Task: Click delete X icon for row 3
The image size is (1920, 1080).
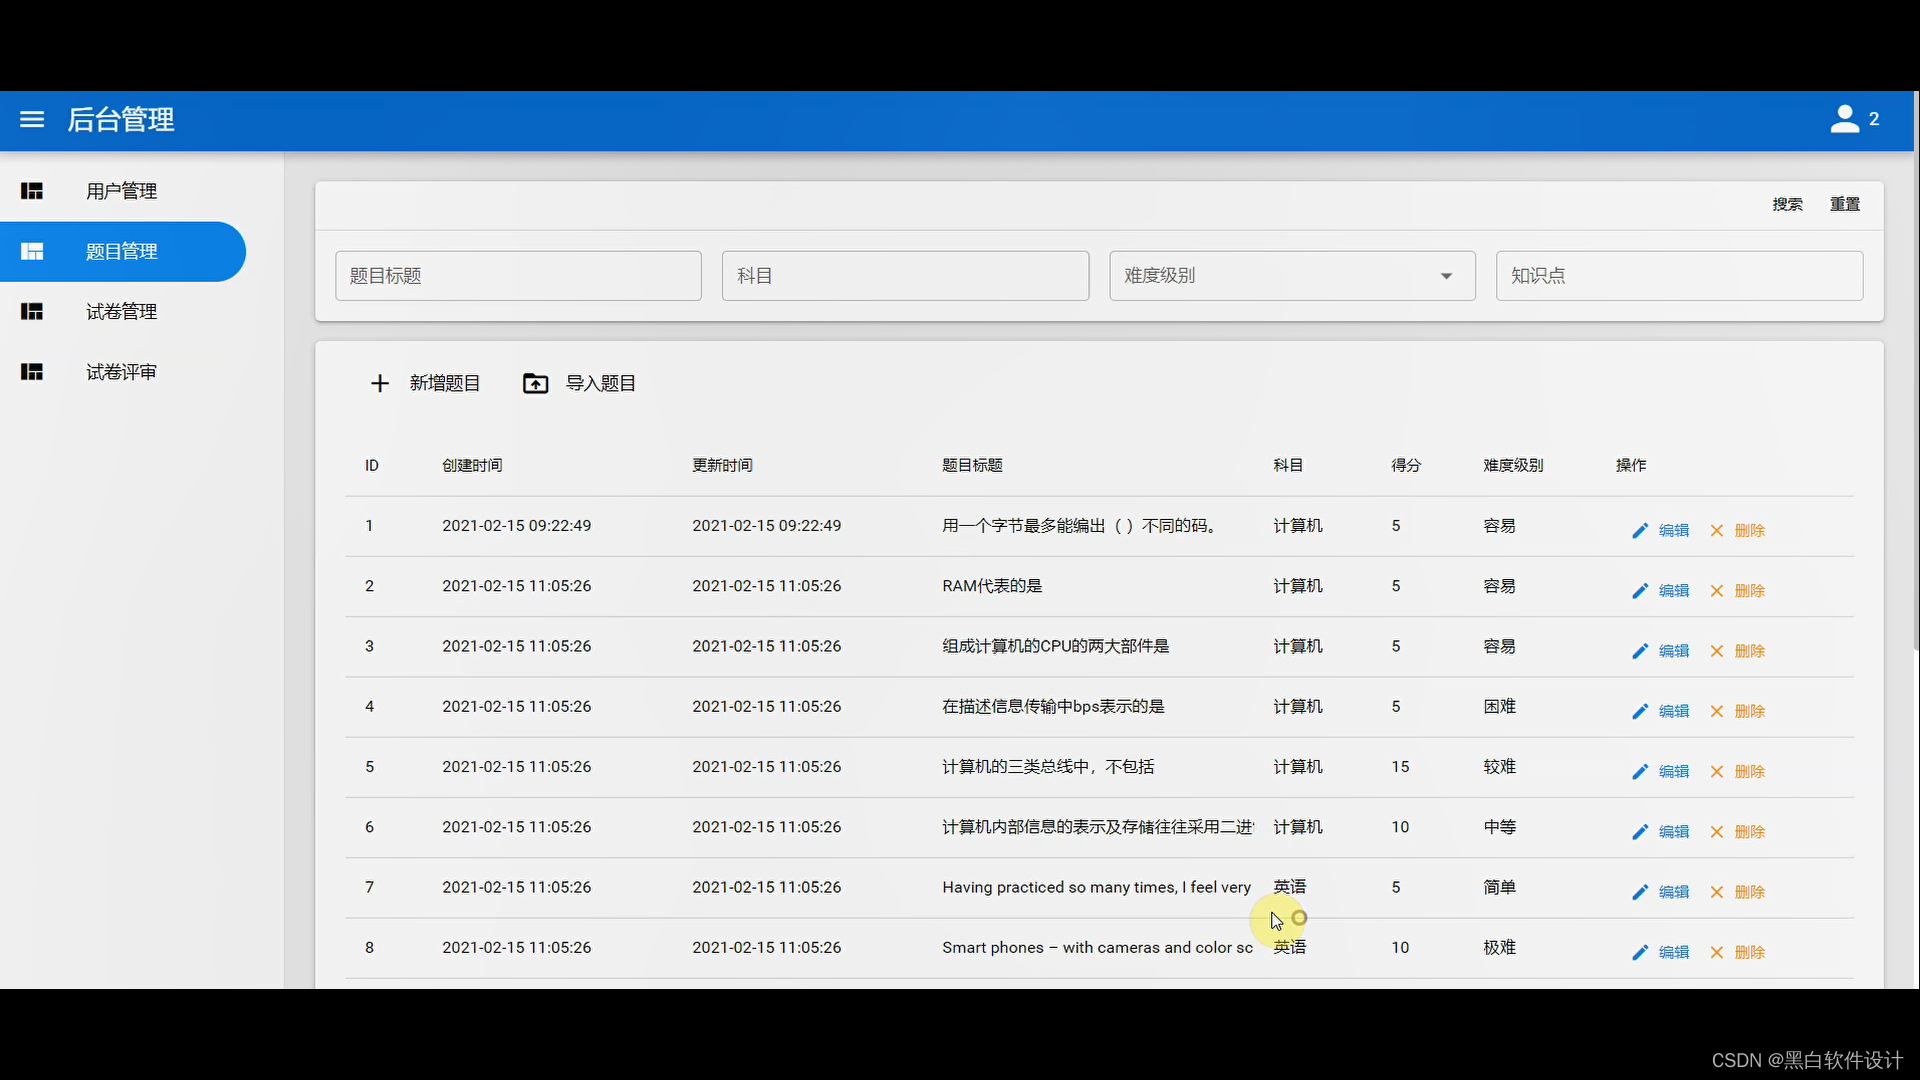Action: tap(1716, 651)
